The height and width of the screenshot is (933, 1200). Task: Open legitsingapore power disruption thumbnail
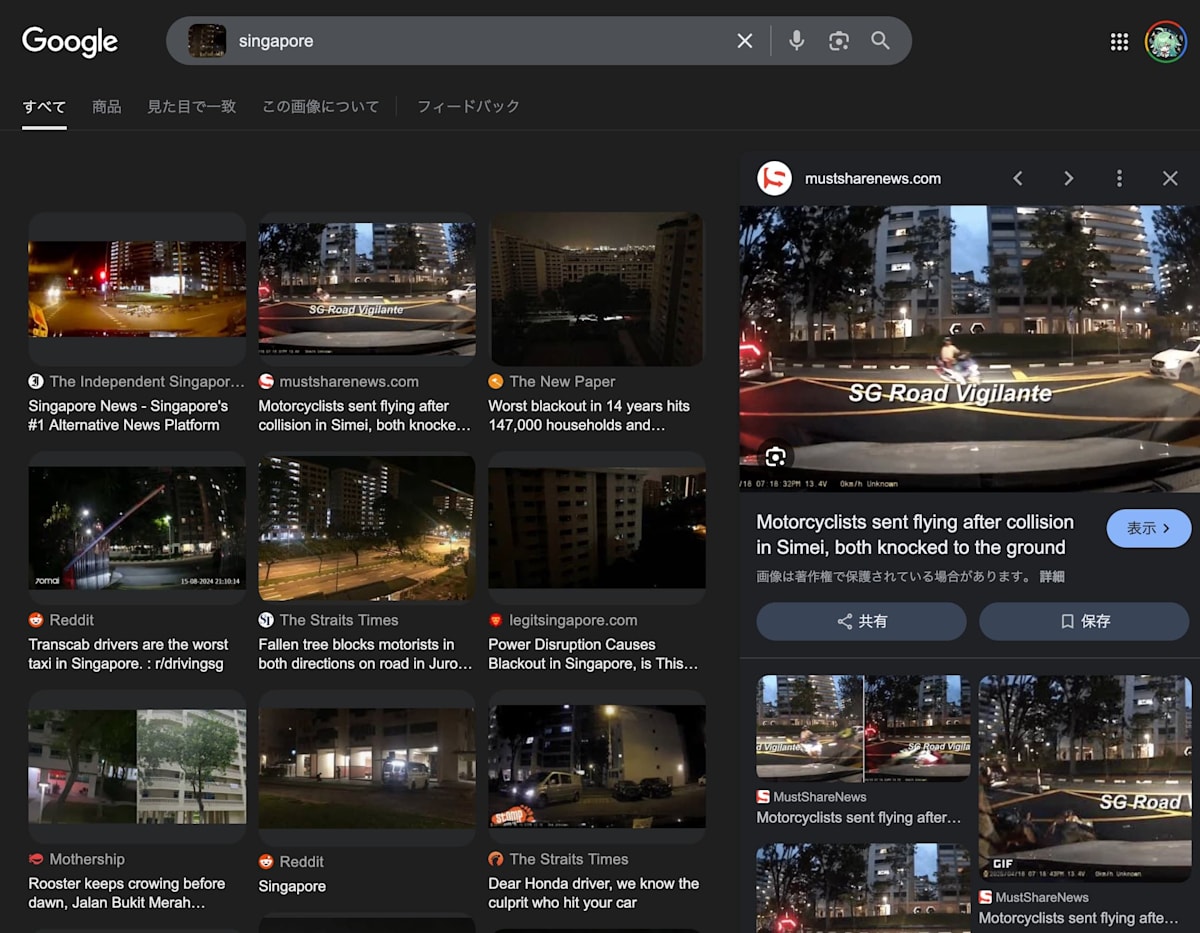(x=597, y=528)
